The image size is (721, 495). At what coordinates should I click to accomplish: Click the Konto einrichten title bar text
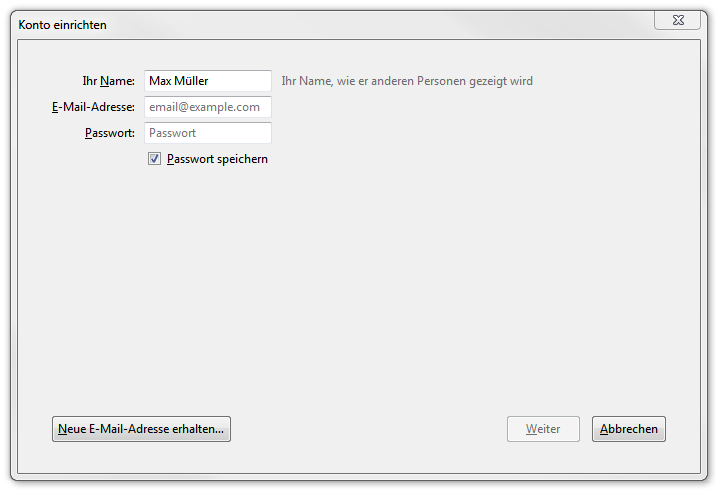tap(63, 25)
